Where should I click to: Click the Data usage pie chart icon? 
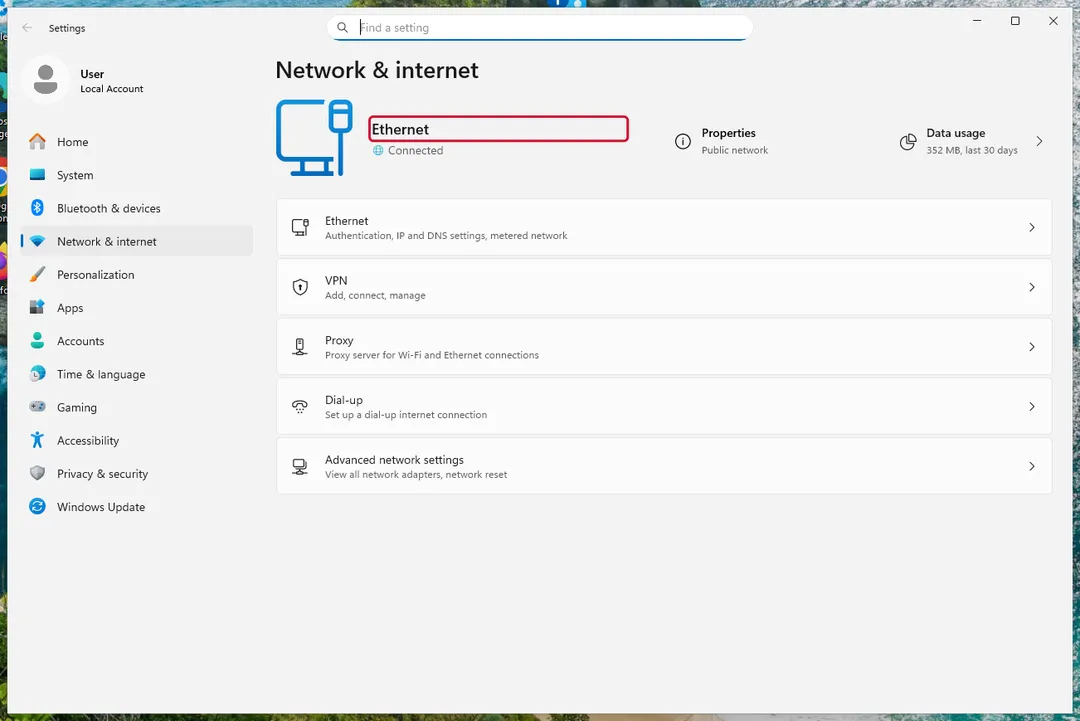tap(908, 142)
